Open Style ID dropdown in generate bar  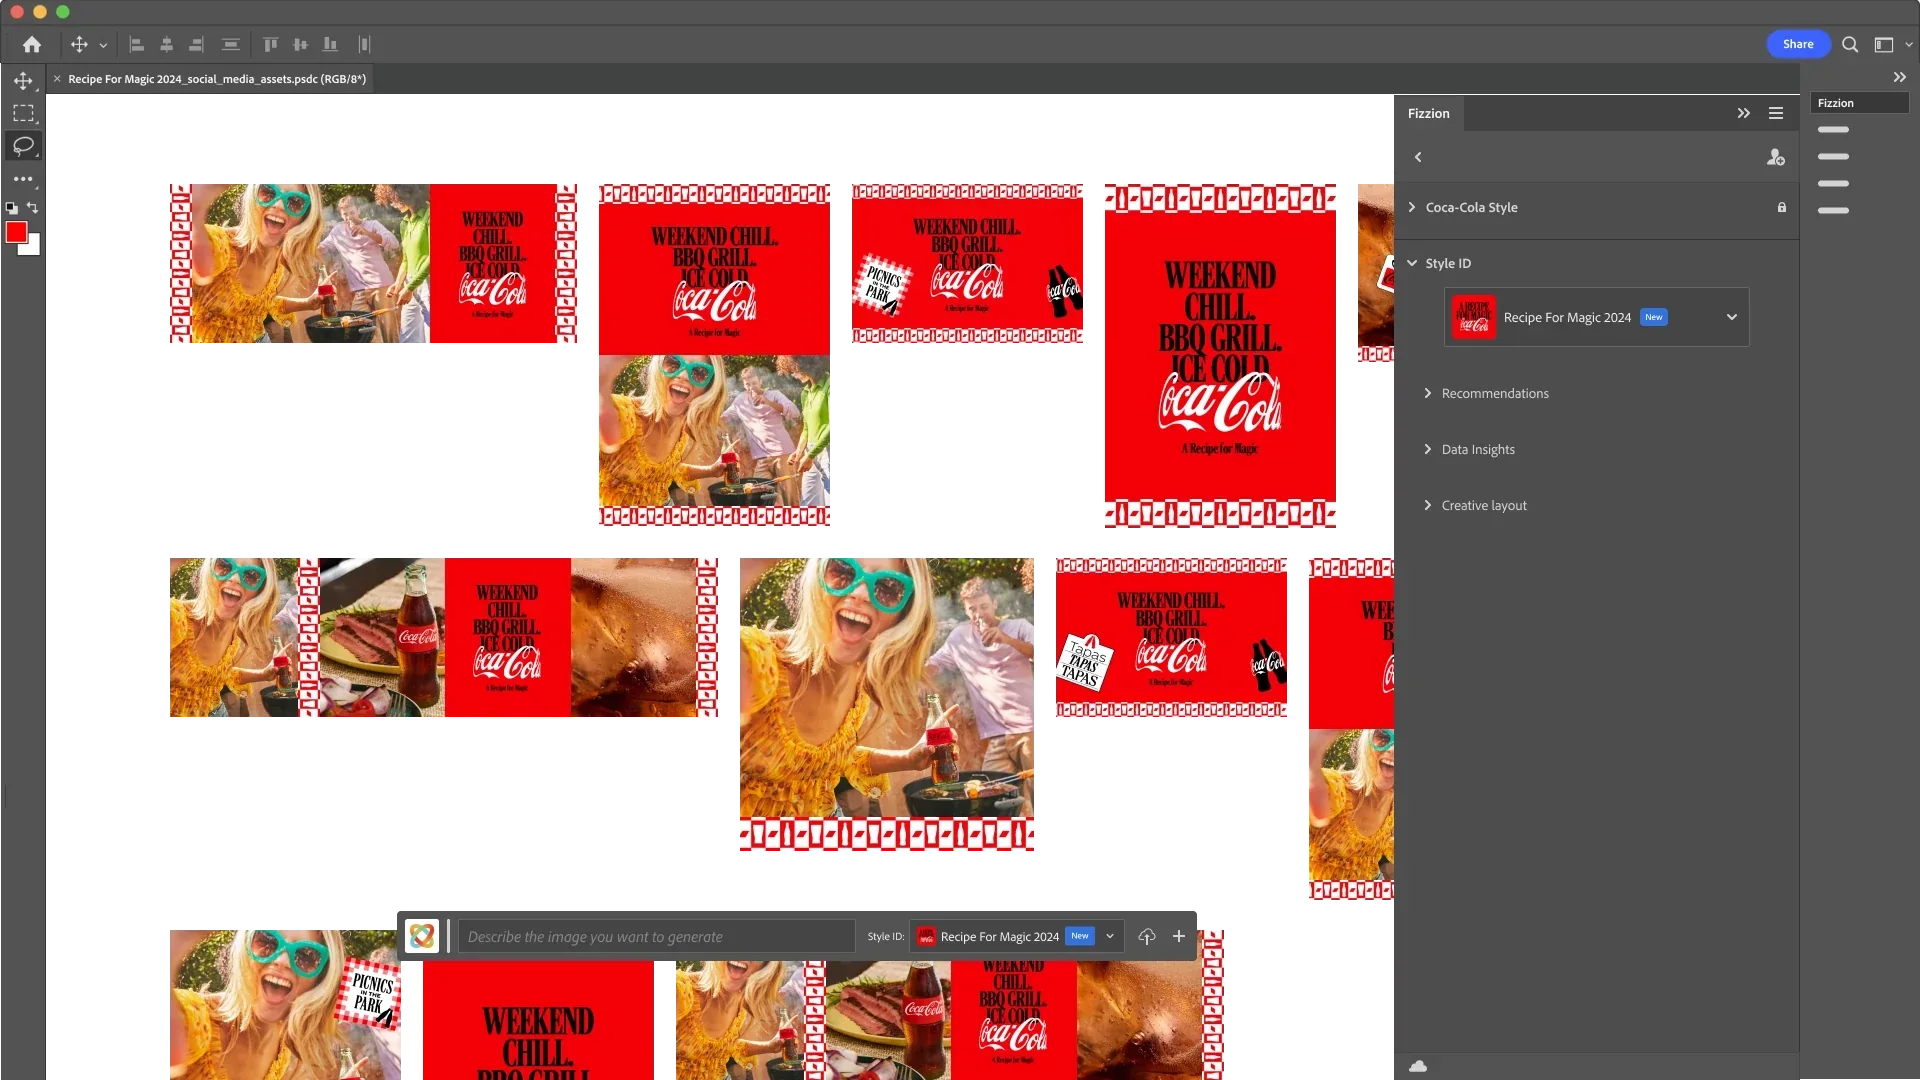click(x=1017, y=936)
